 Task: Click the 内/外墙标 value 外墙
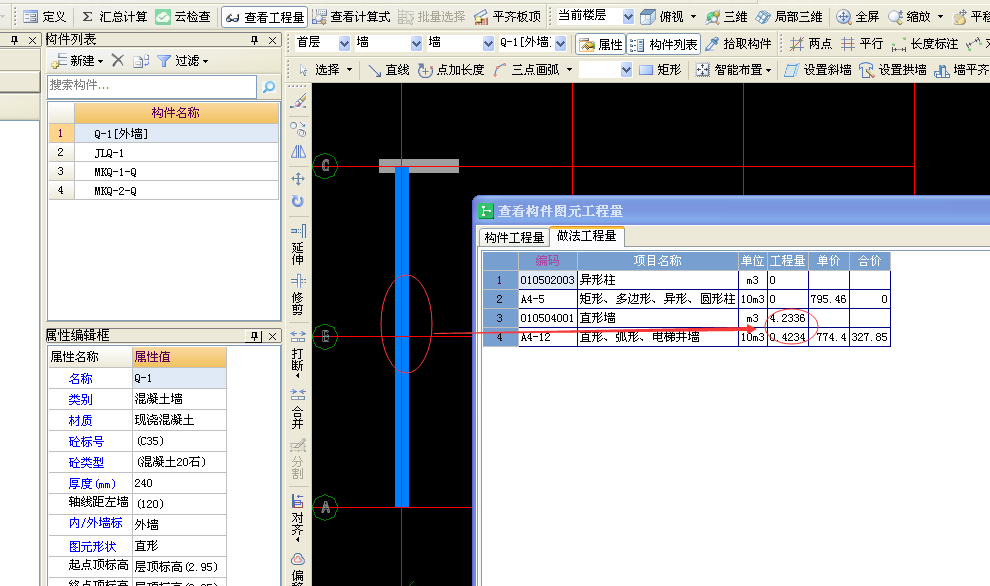(x=179, y=524)
